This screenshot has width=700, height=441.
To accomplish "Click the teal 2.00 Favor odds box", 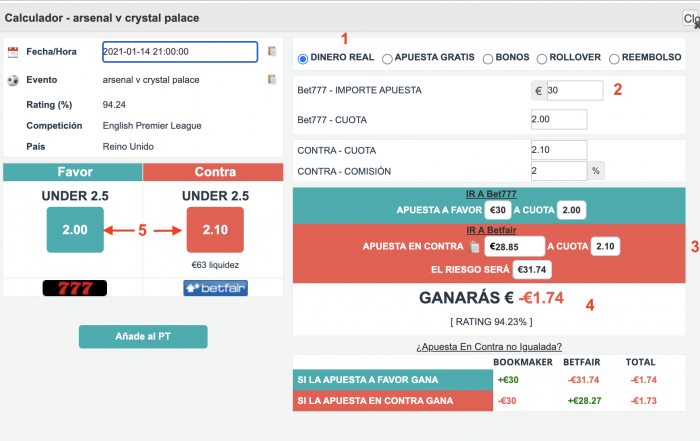I will point(75,230).
